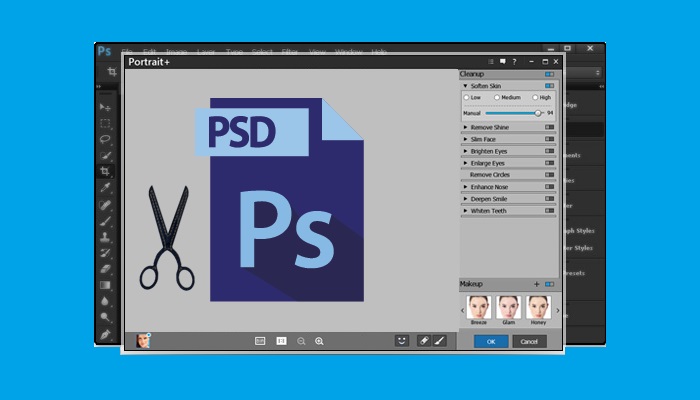The height and width of the screenshot is (400, 700).
Task: Click the Photoshop Ps logo
Action: pyautogui.click(x=104, y=51)
